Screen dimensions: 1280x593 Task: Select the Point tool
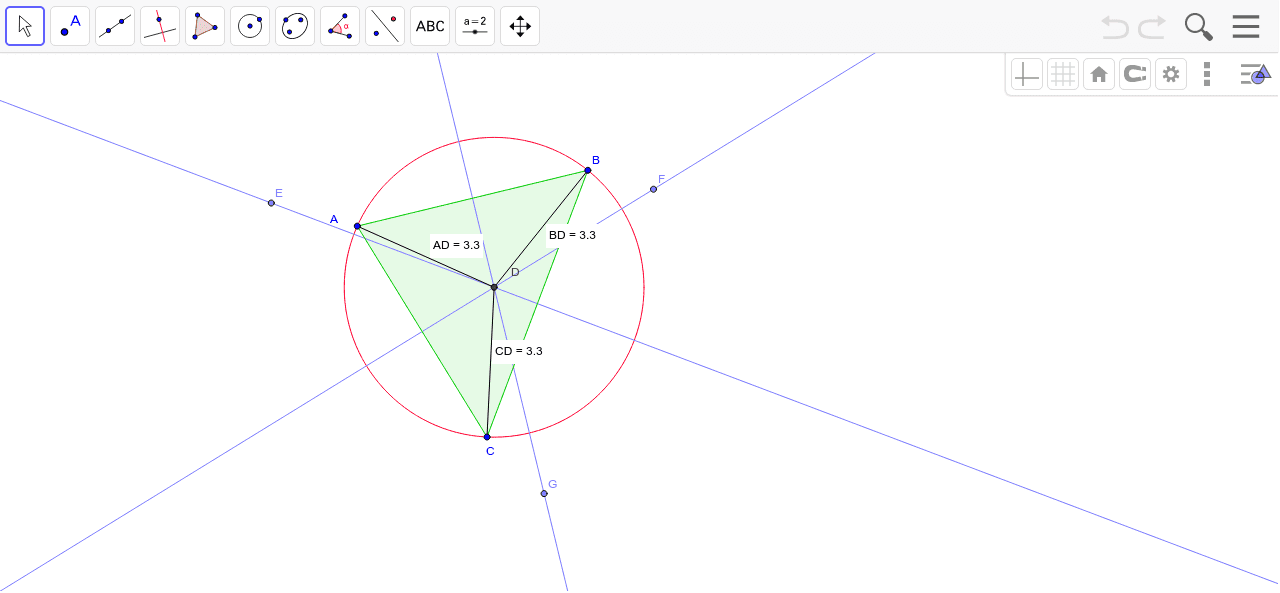pyautogui.click(x=70, y=26)
